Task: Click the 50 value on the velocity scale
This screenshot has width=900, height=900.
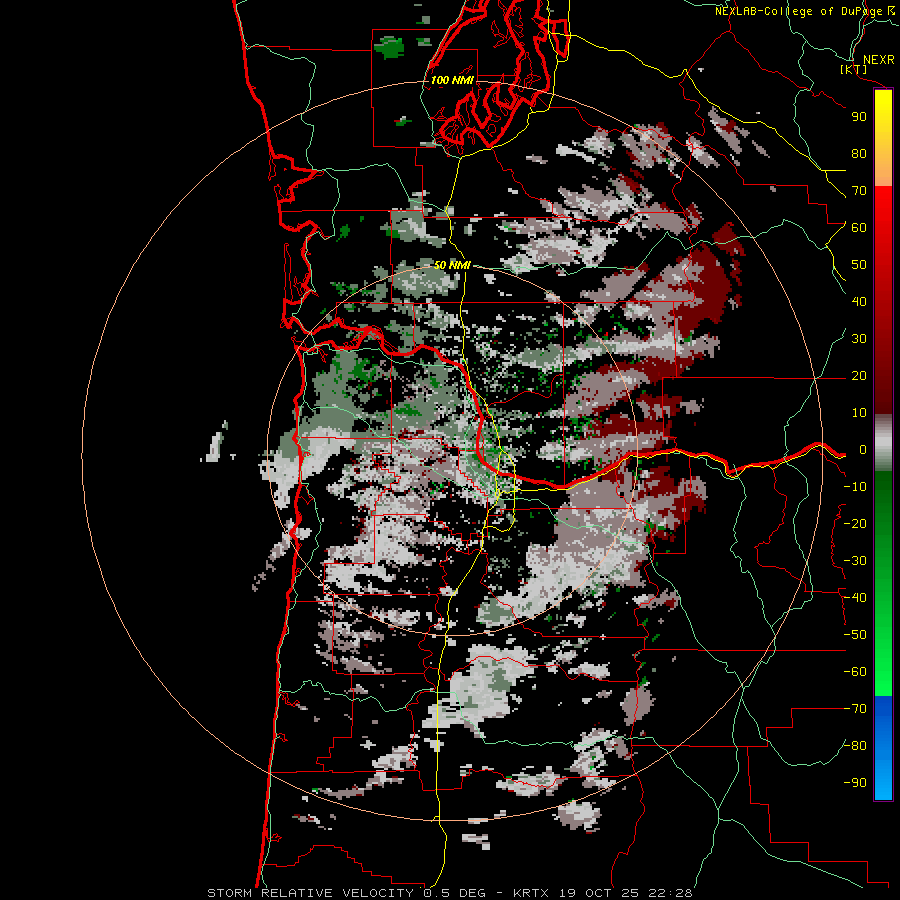Action: tap(859, 265)
